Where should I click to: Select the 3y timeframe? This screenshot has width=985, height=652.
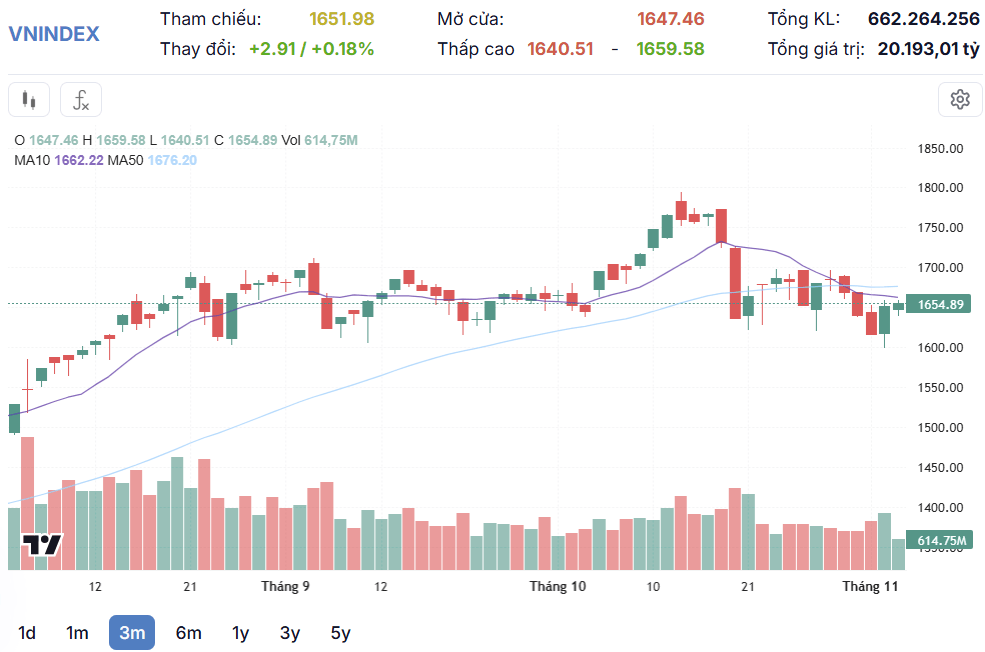click(290, 633)
